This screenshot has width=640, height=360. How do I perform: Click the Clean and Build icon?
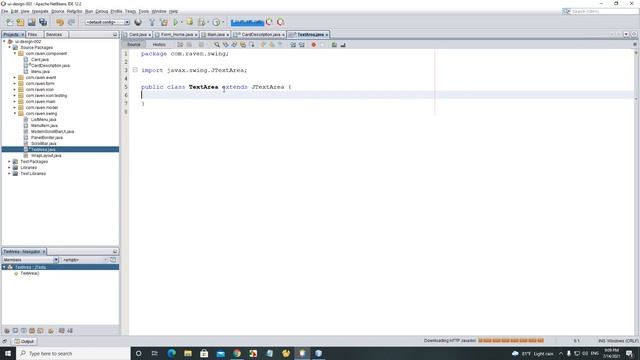pos(164,22)
